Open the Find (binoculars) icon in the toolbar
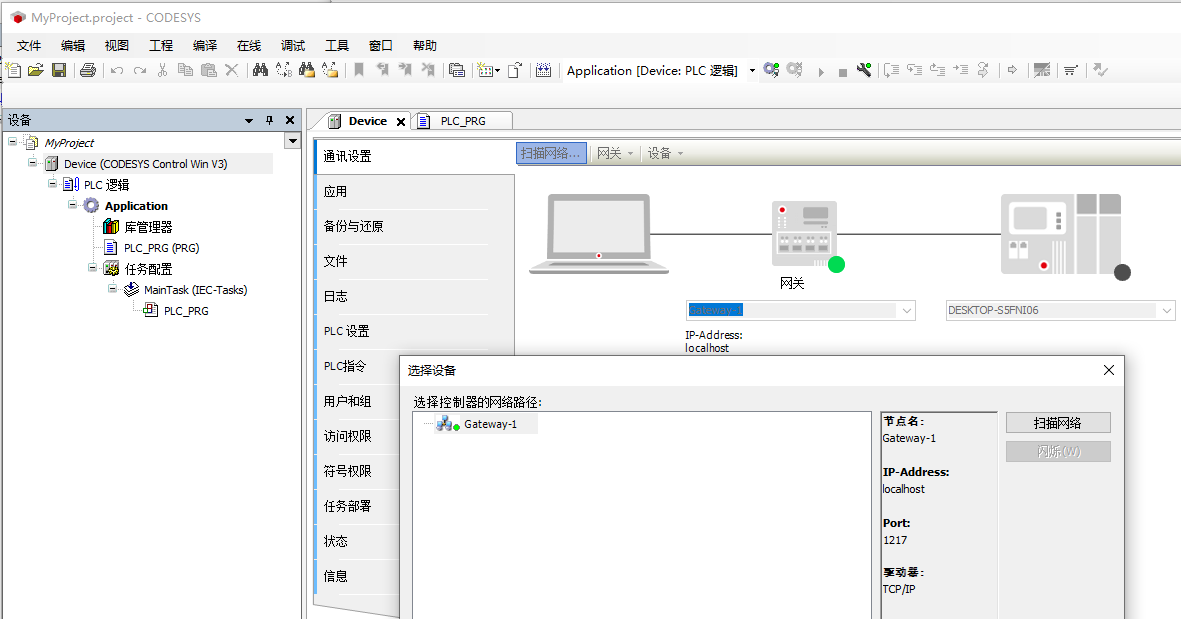Screen dimensions: 1181x619 (261, 70)
